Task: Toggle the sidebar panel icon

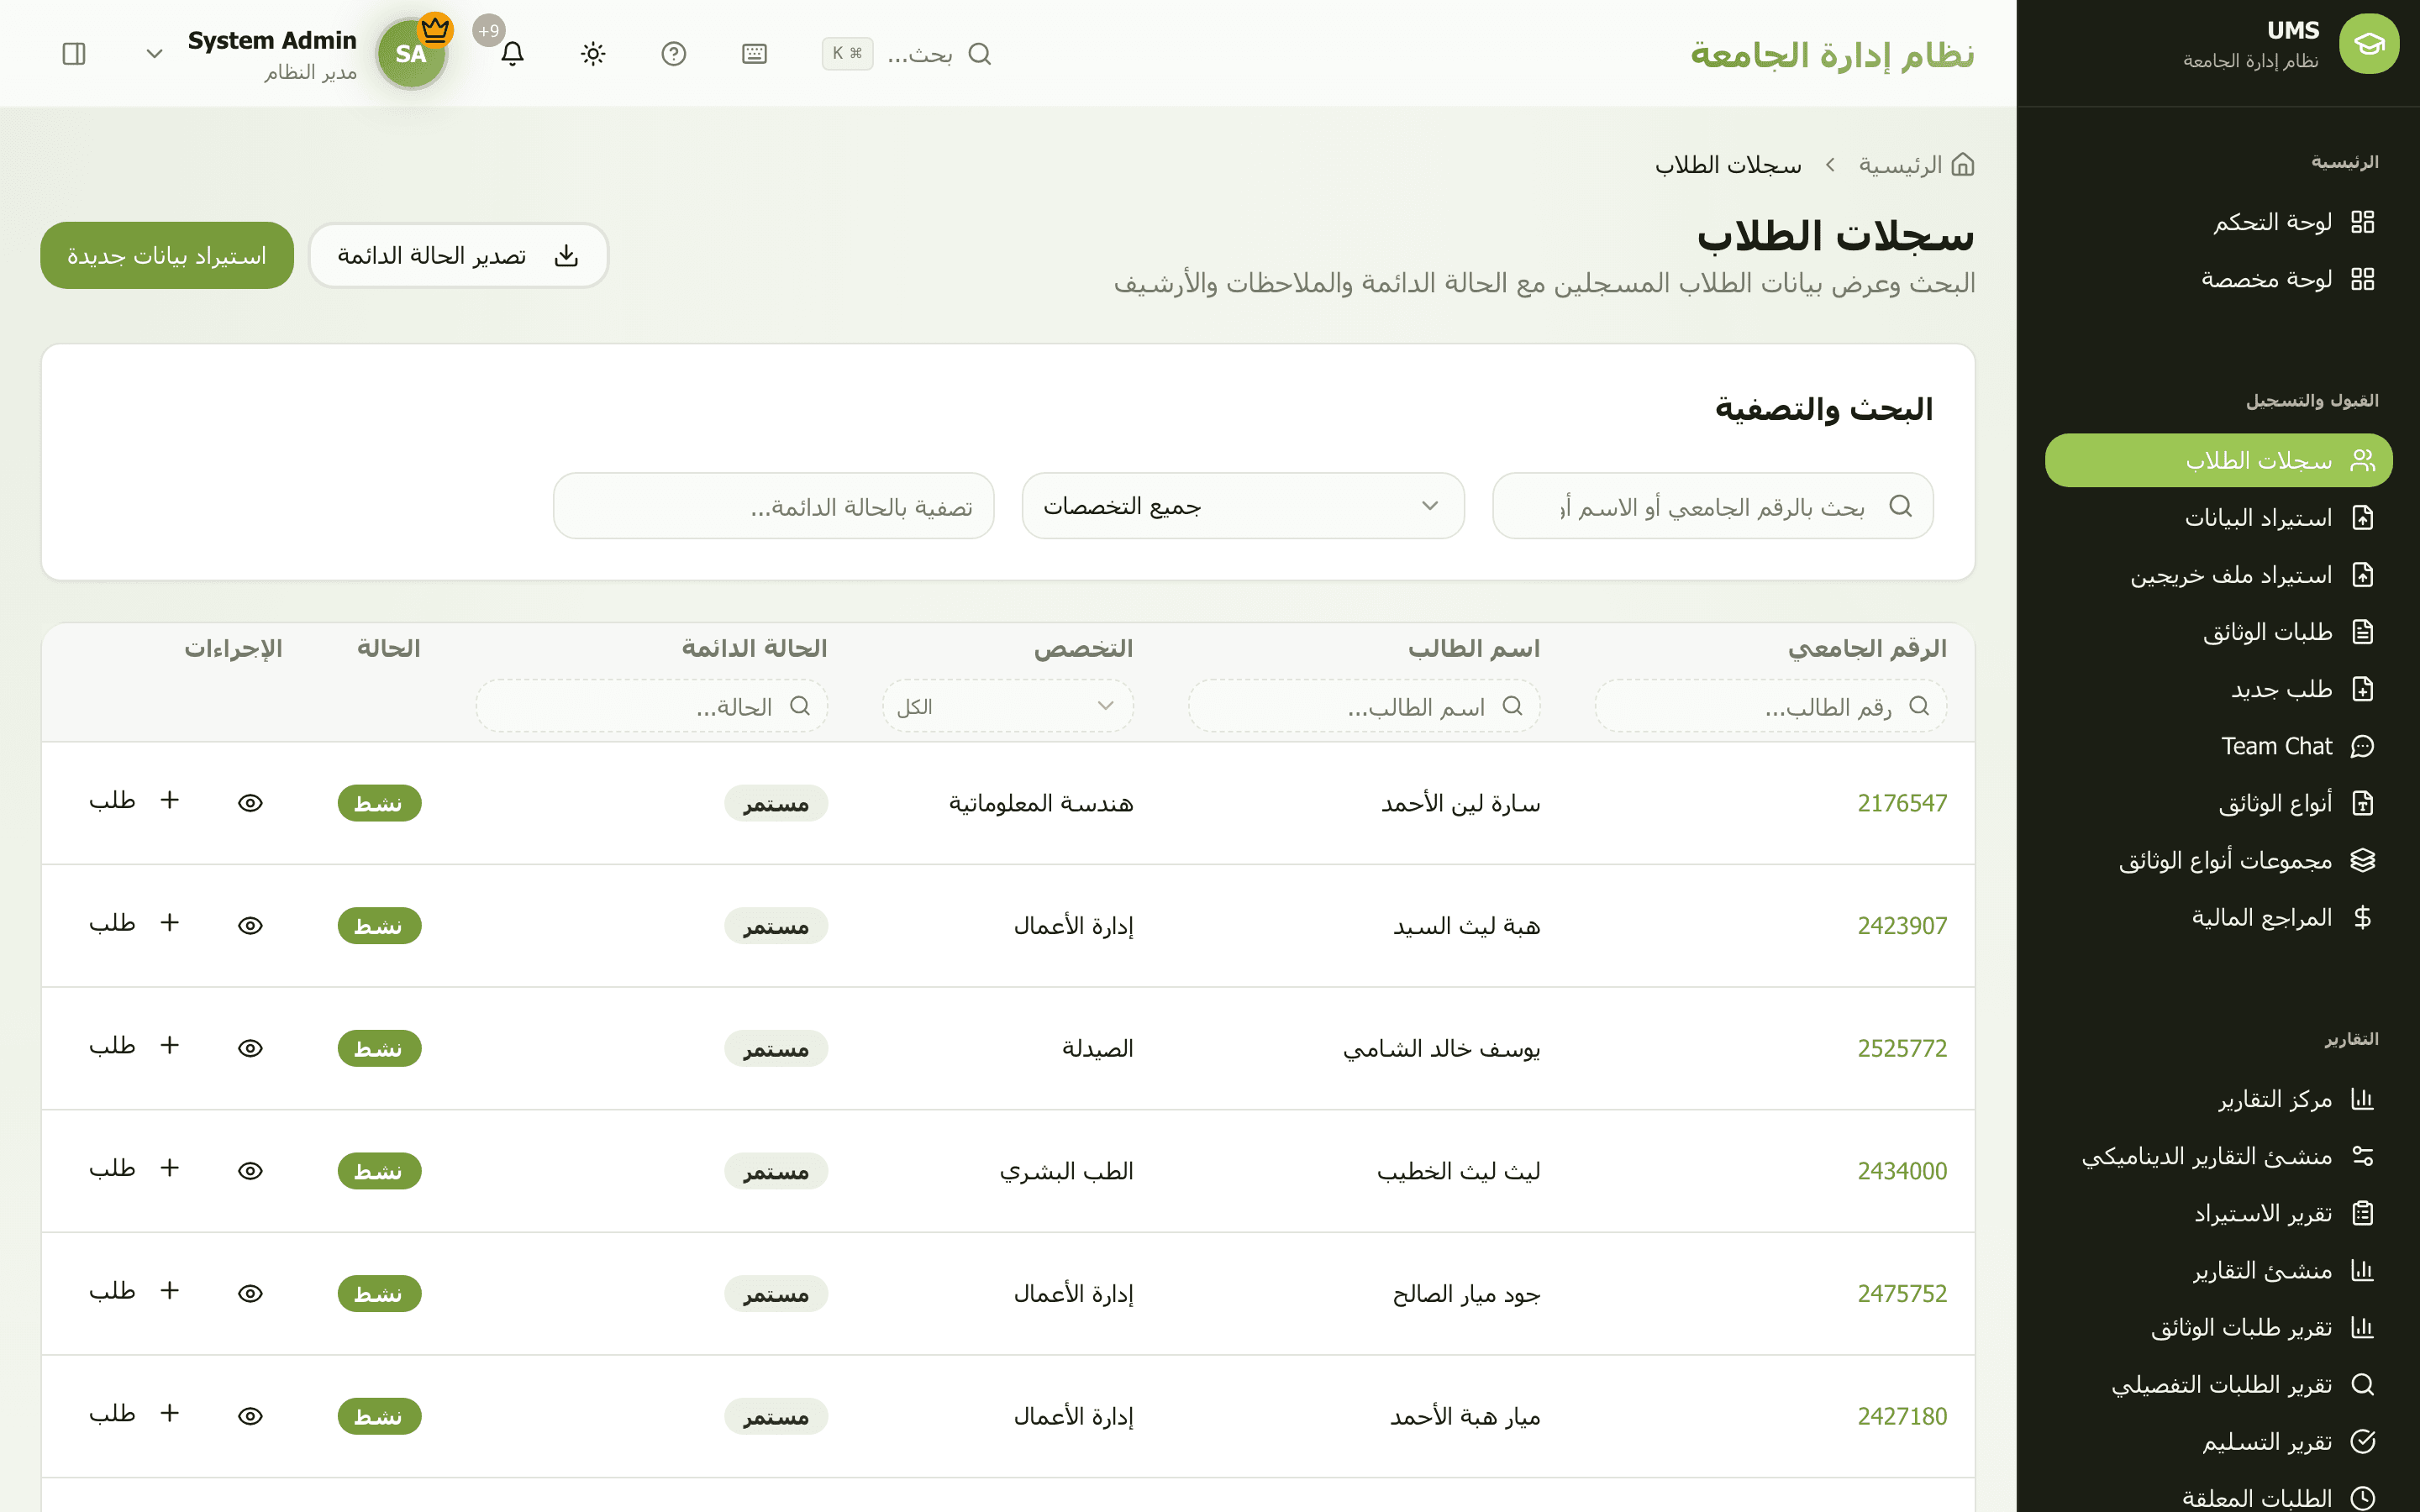Action: pyautogui.click(x=74, y=54)
